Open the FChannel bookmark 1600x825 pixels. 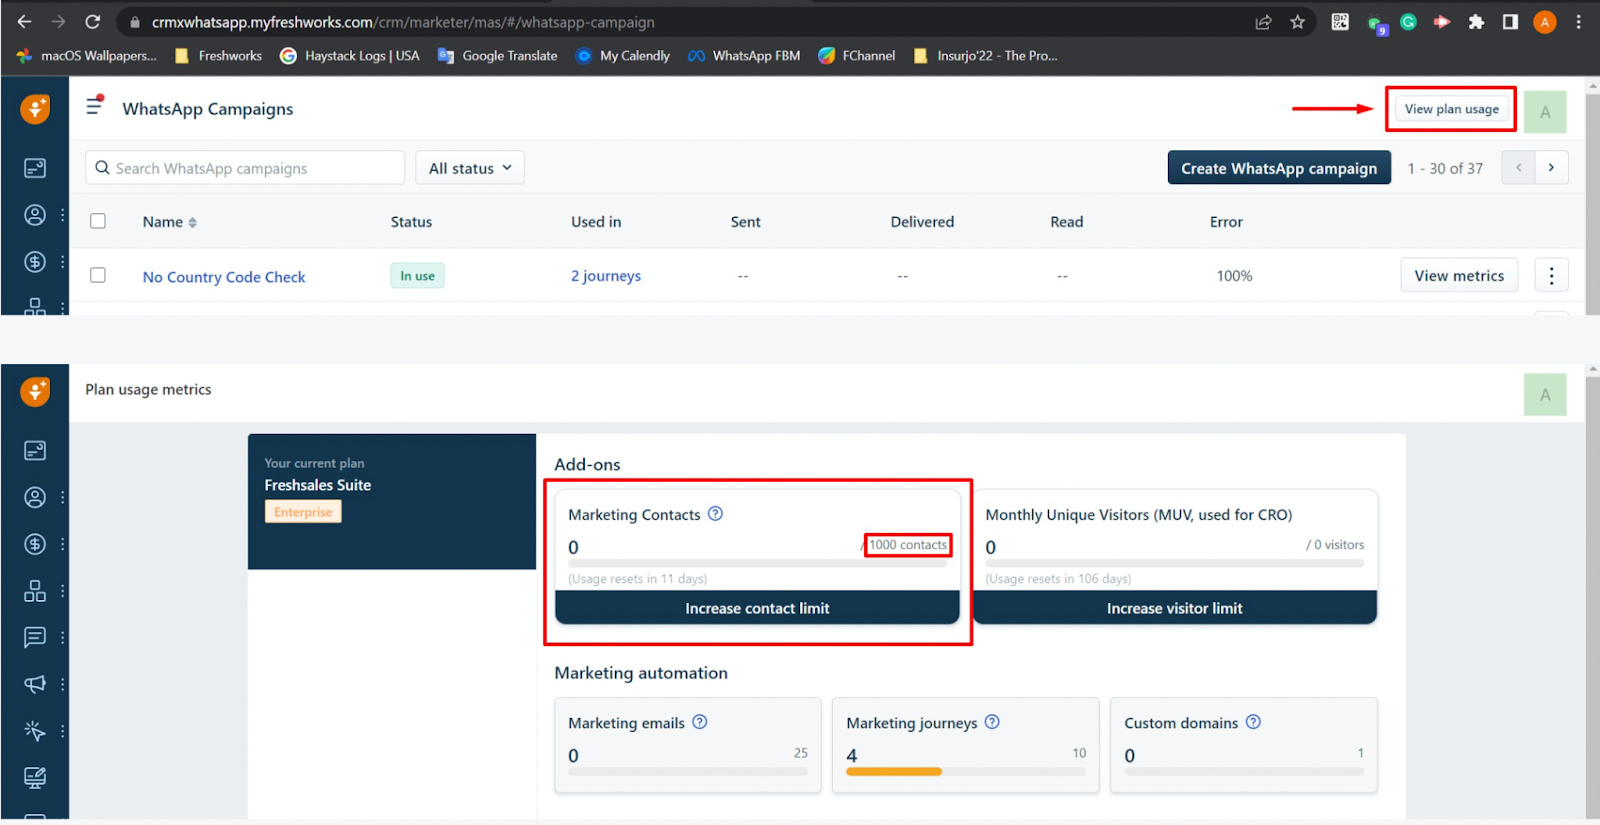pos(857,56)
